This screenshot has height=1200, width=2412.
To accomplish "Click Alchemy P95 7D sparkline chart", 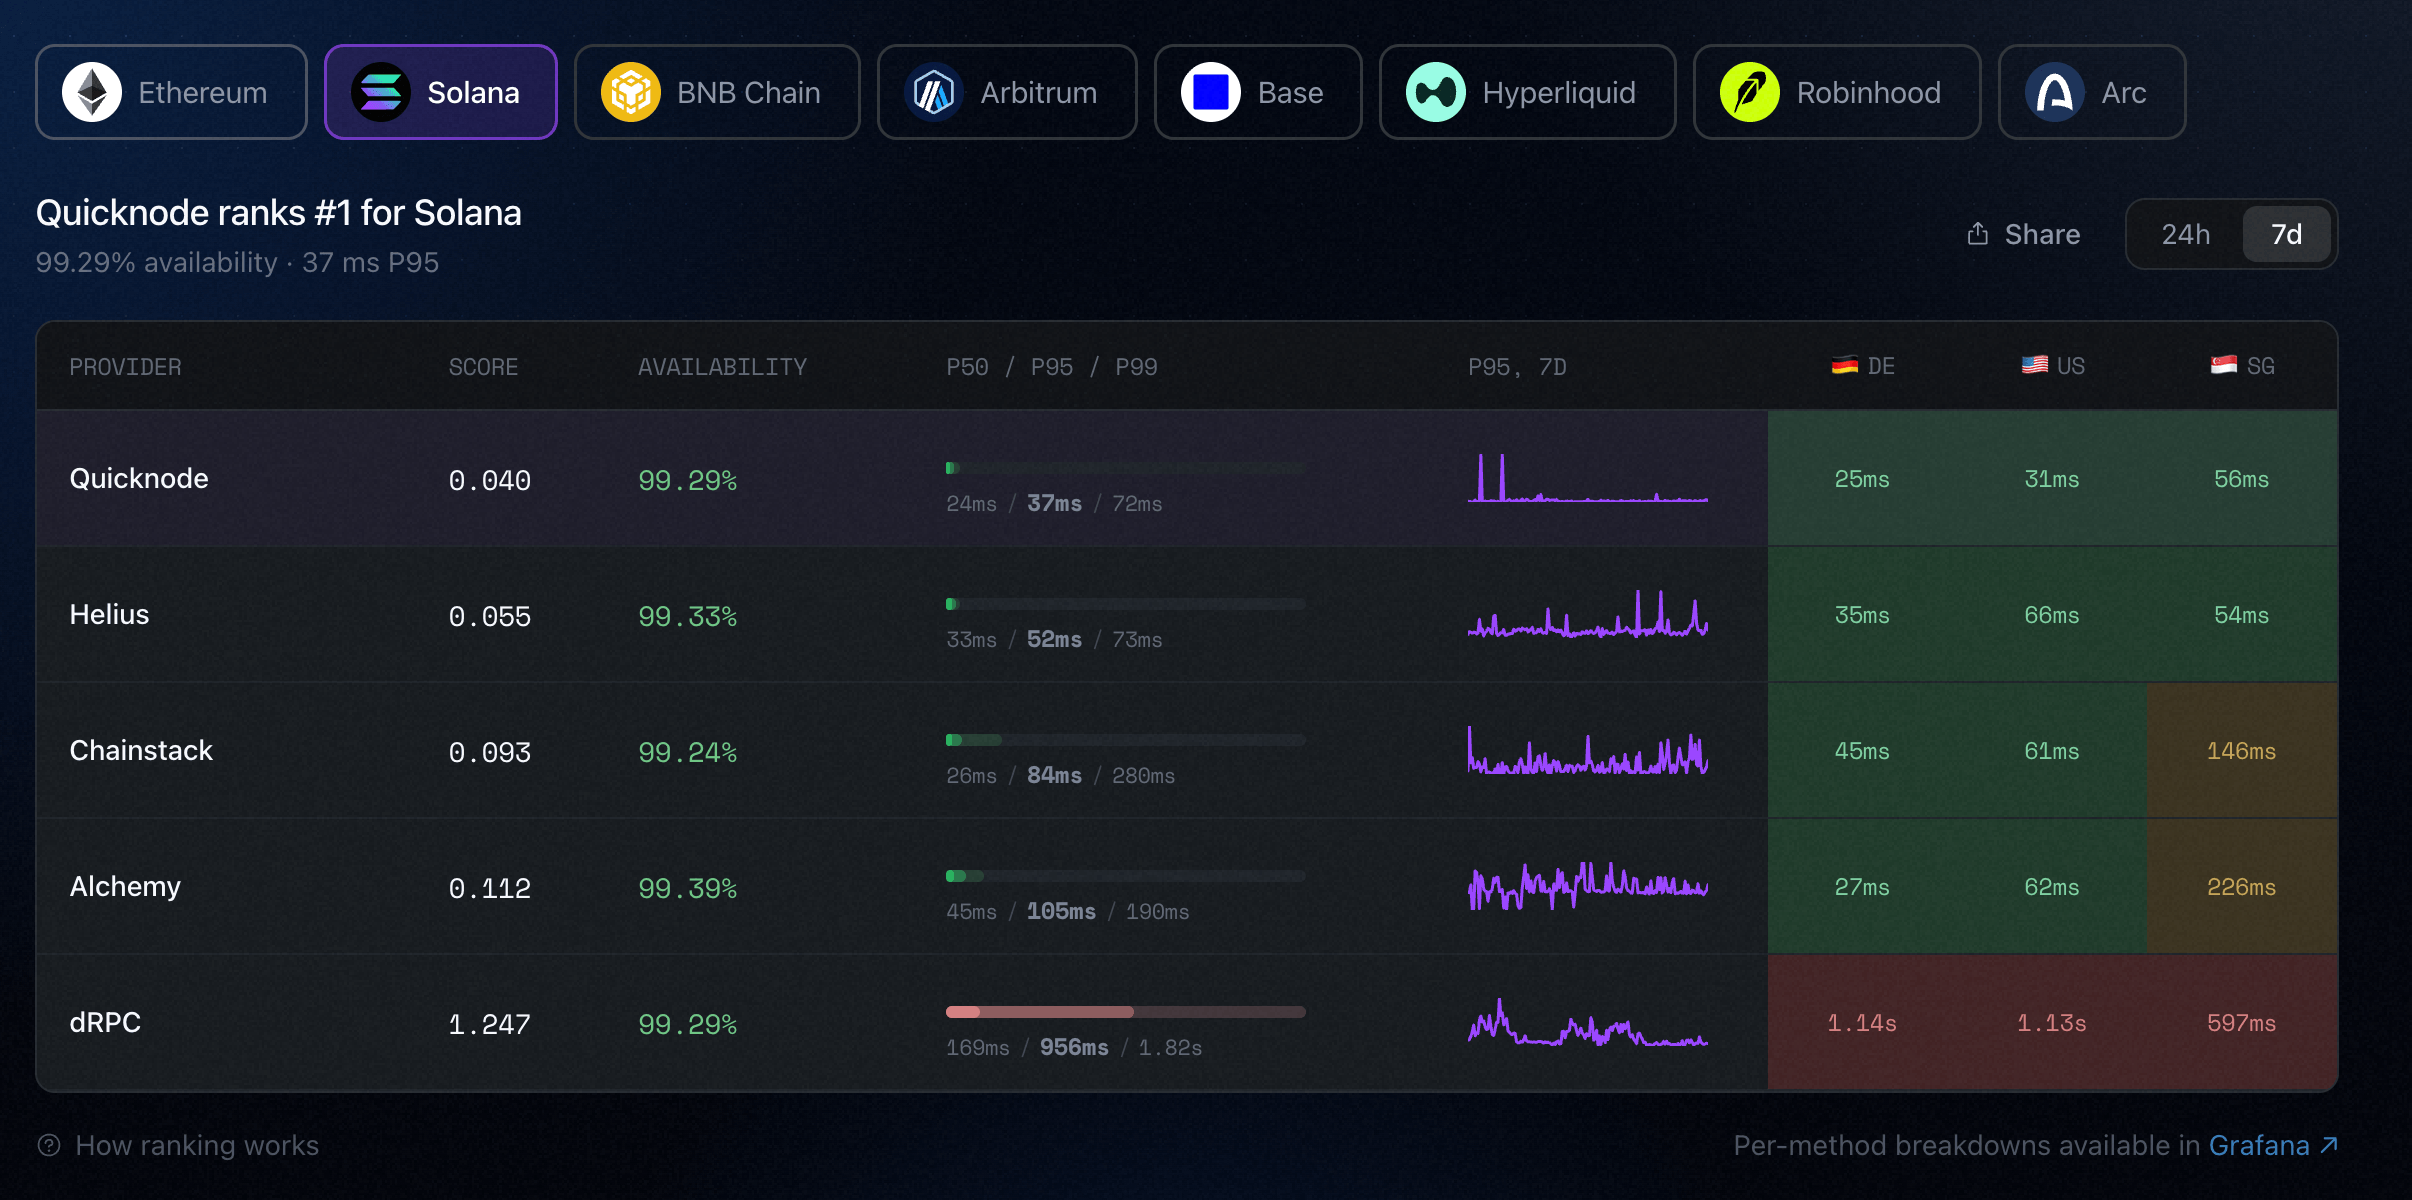I will point(1588,886).
